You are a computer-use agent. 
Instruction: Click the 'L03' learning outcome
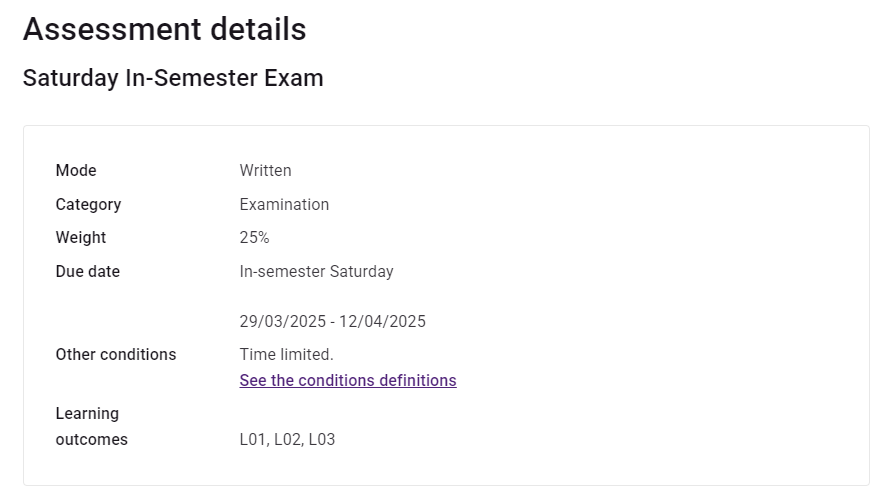(322, 439)
